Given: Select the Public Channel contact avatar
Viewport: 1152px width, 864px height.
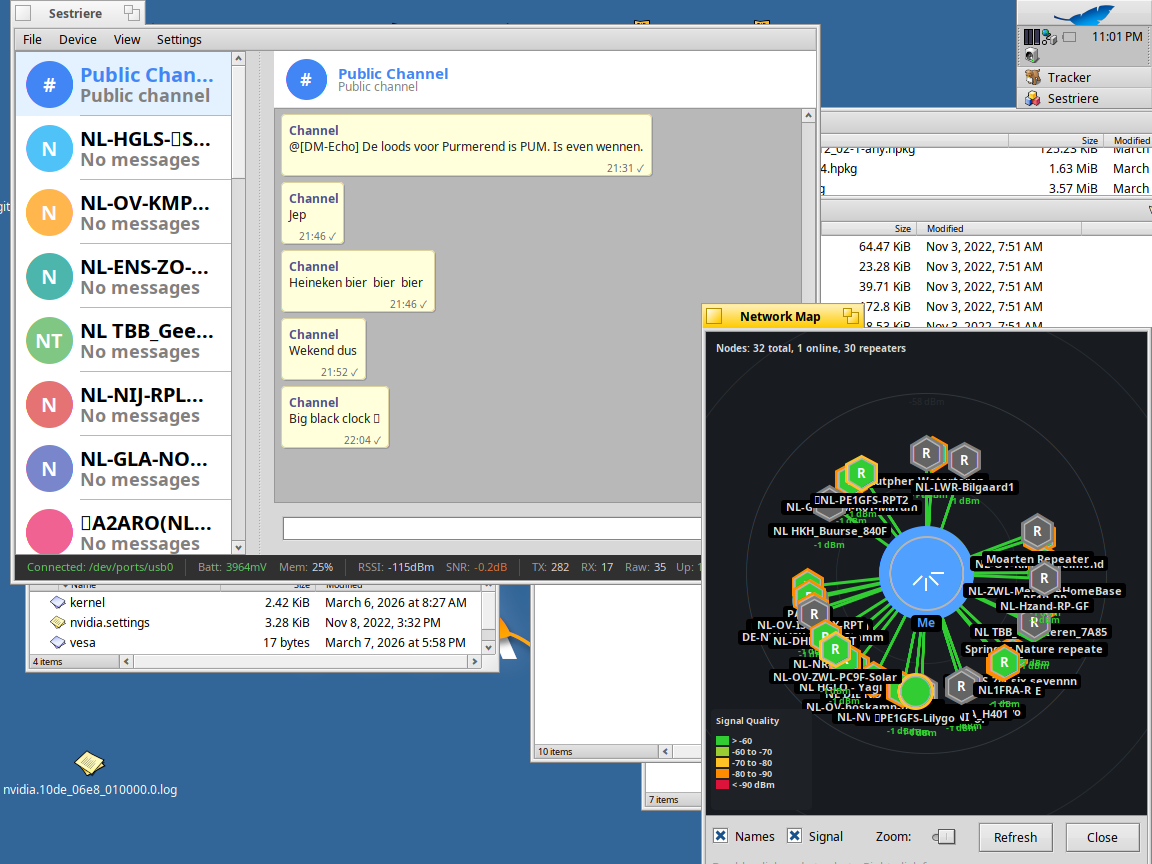Looking at the screenshot, I should click(x=49, y=84).
